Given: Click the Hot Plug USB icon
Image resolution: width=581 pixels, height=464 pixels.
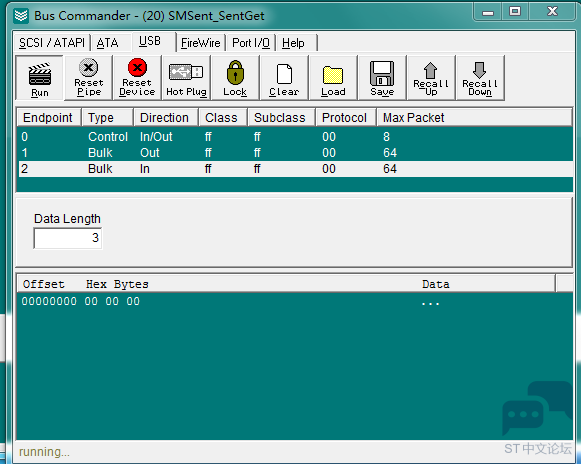Looking at the screenshot, I should click(186, 72).
